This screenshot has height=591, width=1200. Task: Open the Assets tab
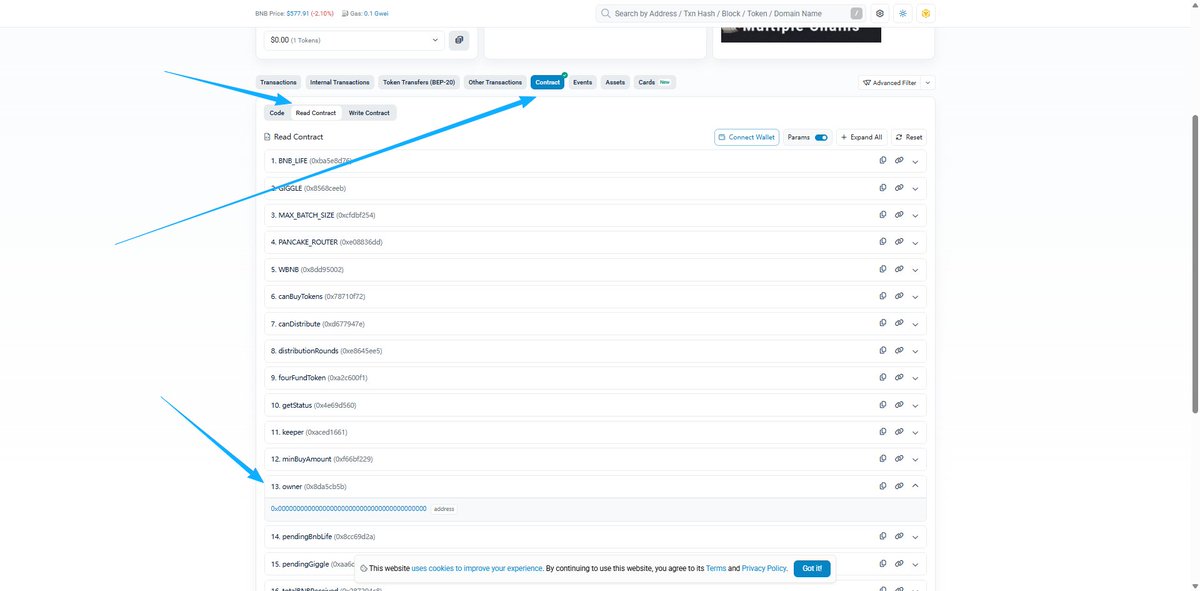tap(615, 82)
